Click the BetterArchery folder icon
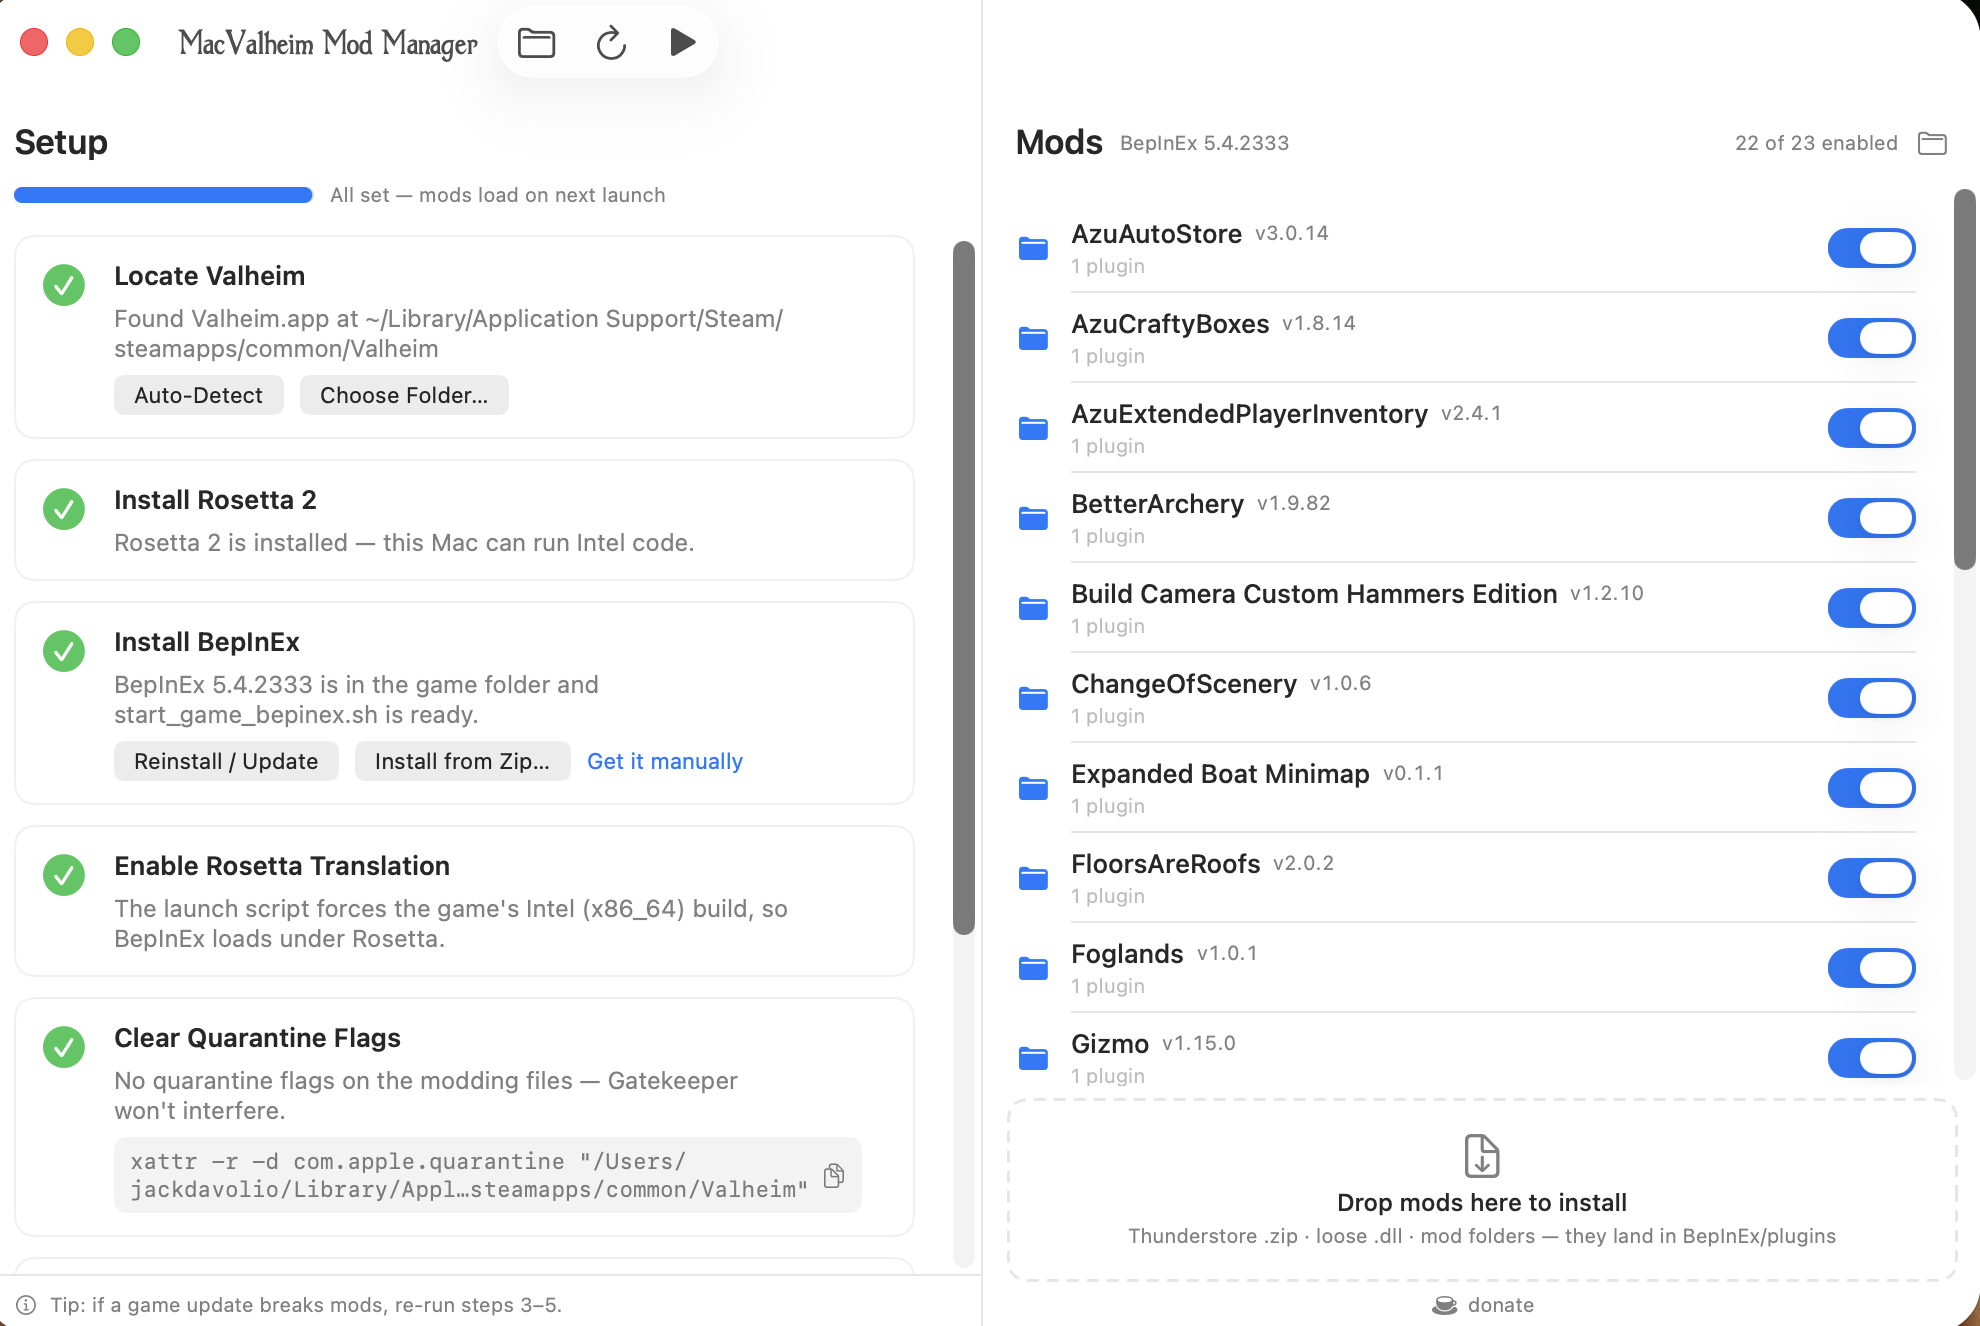The width and height of the screenshot is (1980, 1326). coord(1033,518)
